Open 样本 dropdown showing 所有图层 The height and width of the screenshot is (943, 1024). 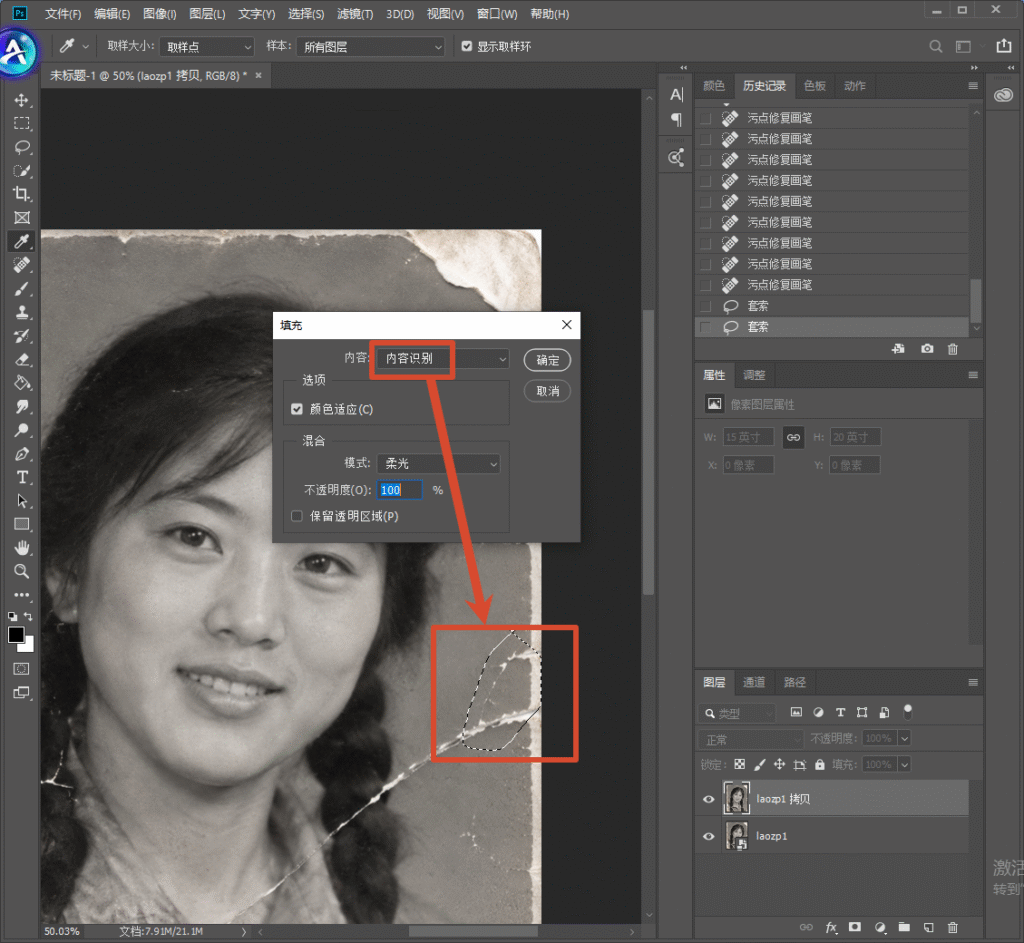point(370,46)
